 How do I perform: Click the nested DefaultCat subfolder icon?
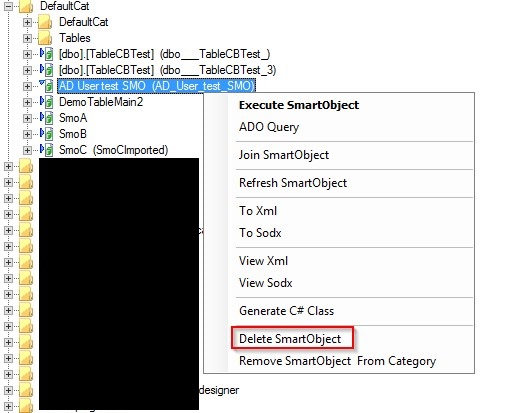tap(45, 22)
